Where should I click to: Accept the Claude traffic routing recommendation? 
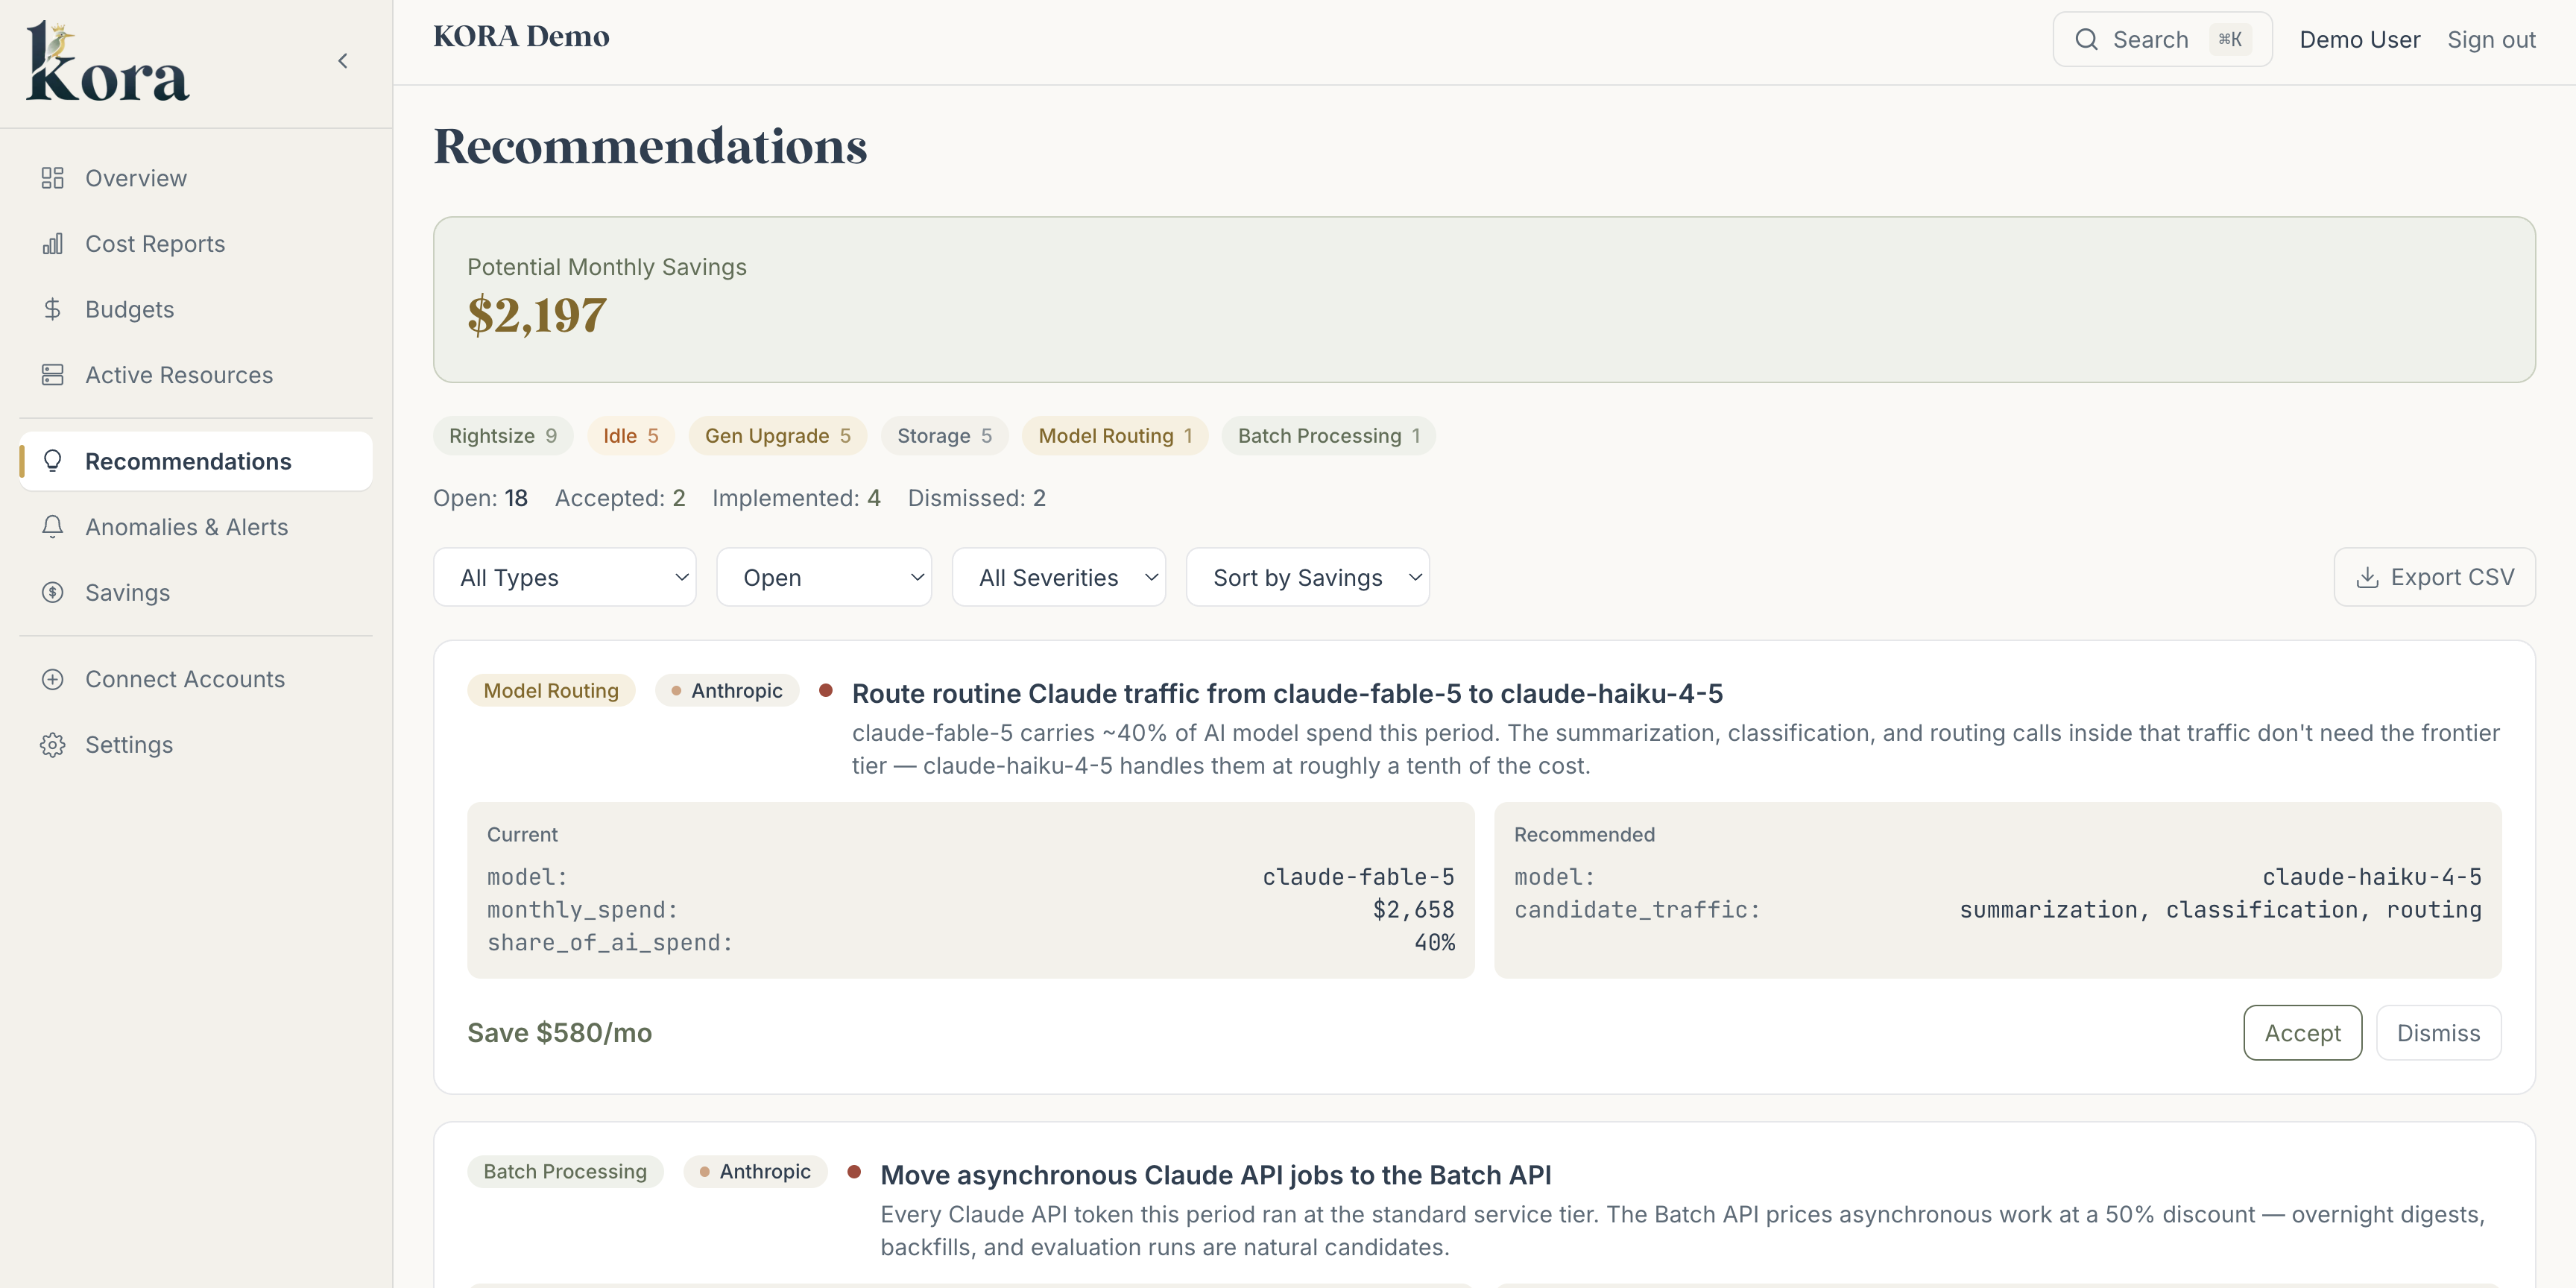(2302, 1033)
